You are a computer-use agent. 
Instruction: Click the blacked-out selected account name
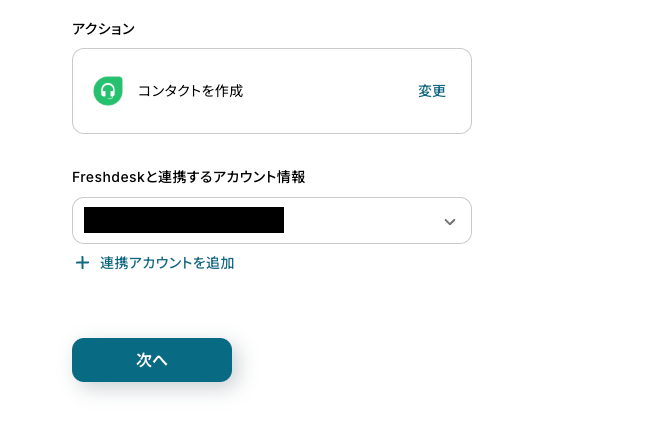pos(184,220)
